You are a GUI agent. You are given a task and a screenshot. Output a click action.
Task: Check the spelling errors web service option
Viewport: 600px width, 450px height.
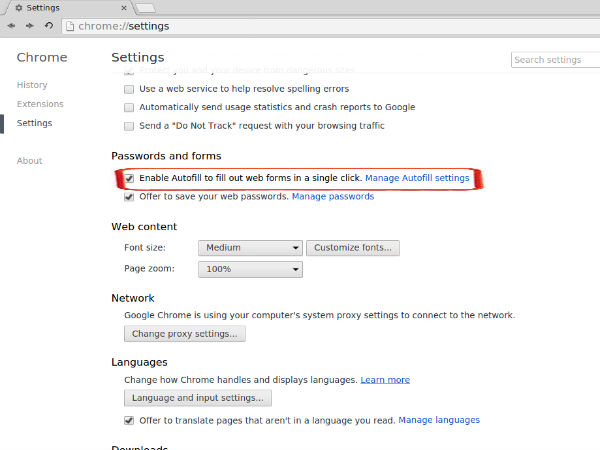(129, 89)
